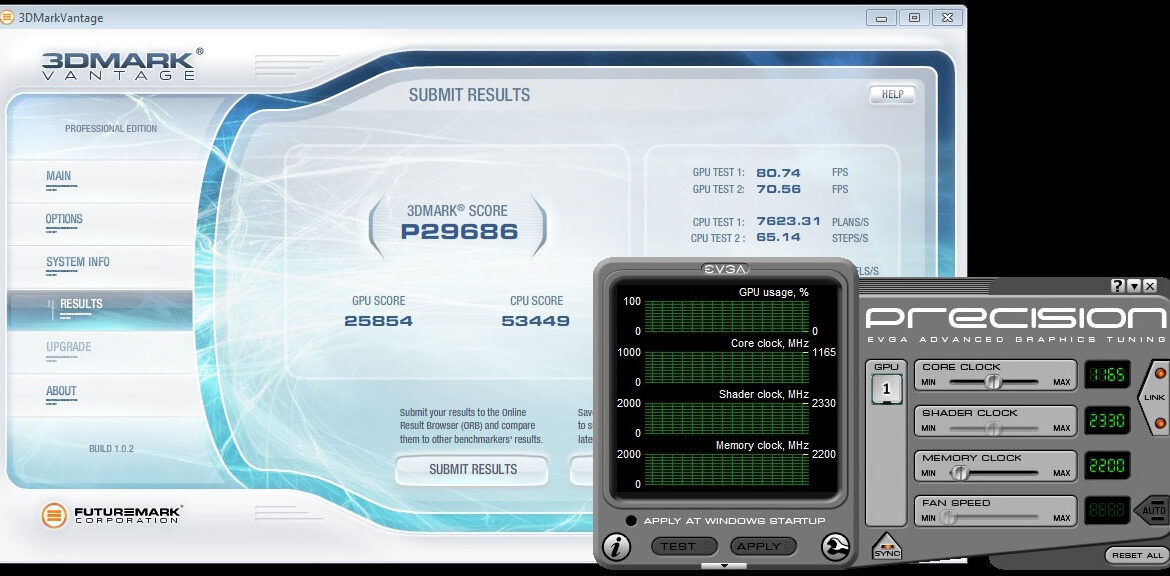The width and height of the screenshot is (1170, 576).
Task: Click the Futuremark Corporation logo
Action: tap(55, 515)
